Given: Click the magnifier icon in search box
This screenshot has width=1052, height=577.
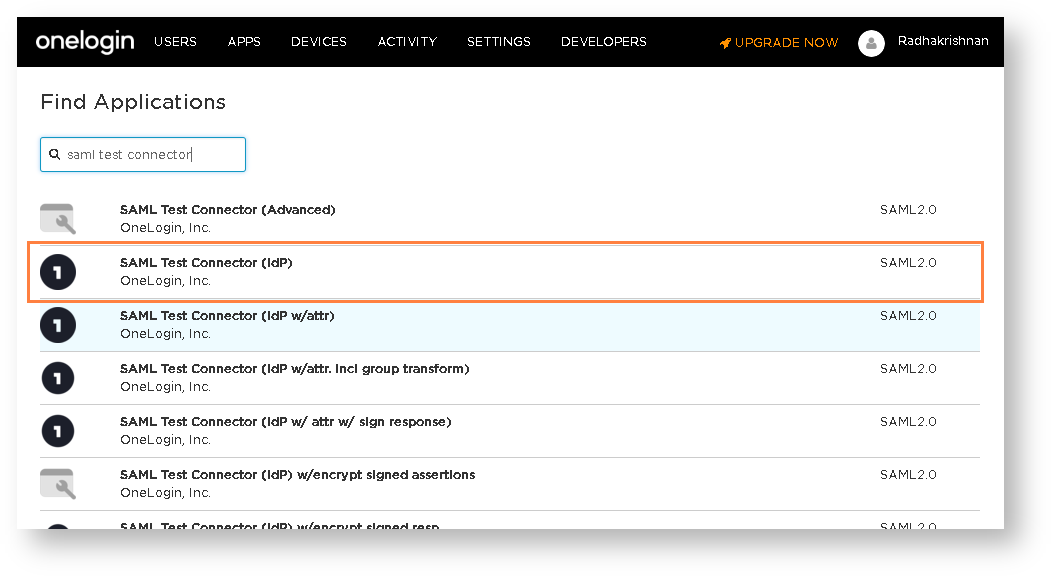Looking at the screenshot, I should (55, 155).
